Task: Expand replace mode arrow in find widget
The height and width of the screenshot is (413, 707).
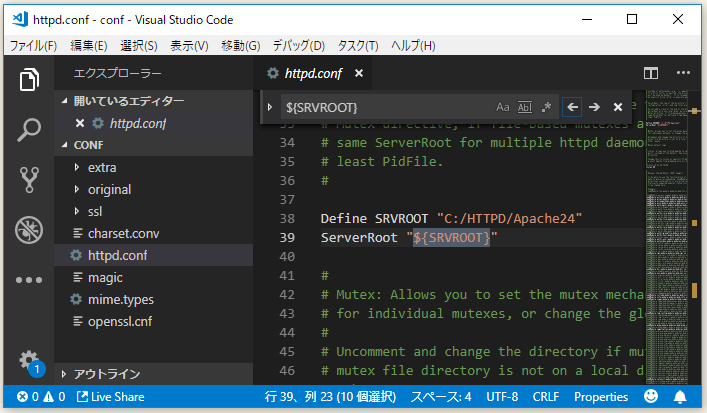Action: pyautogui.click(x=270, y=107)
